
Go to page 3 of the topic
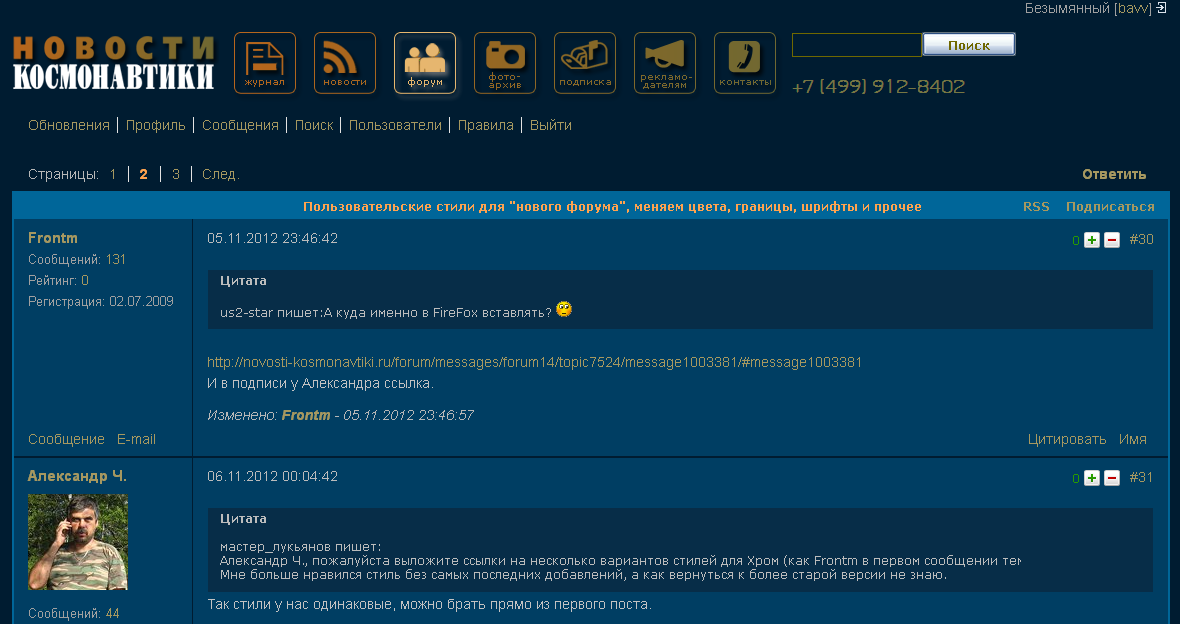[175, 175]
